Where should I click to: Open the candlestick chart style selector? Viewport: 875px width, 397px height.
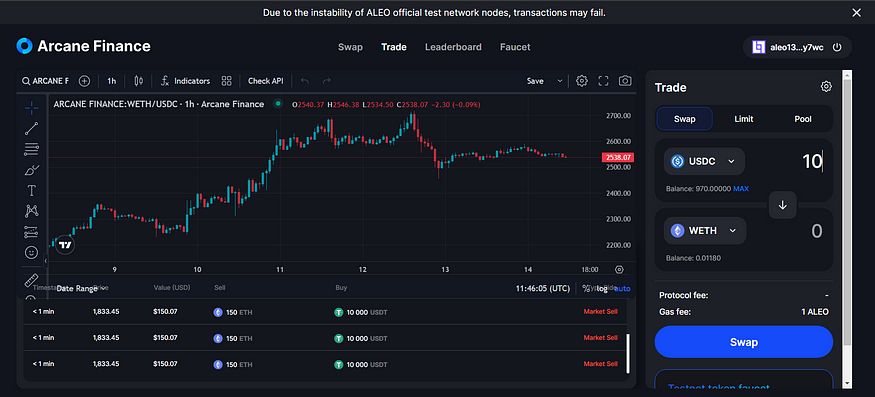coord(138,81)
